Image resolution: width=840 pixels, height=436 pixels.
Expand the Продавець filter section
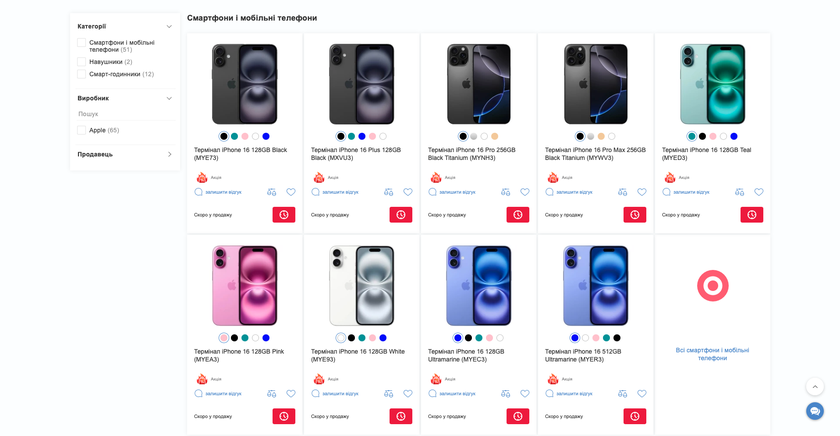[x=169, y=154]
